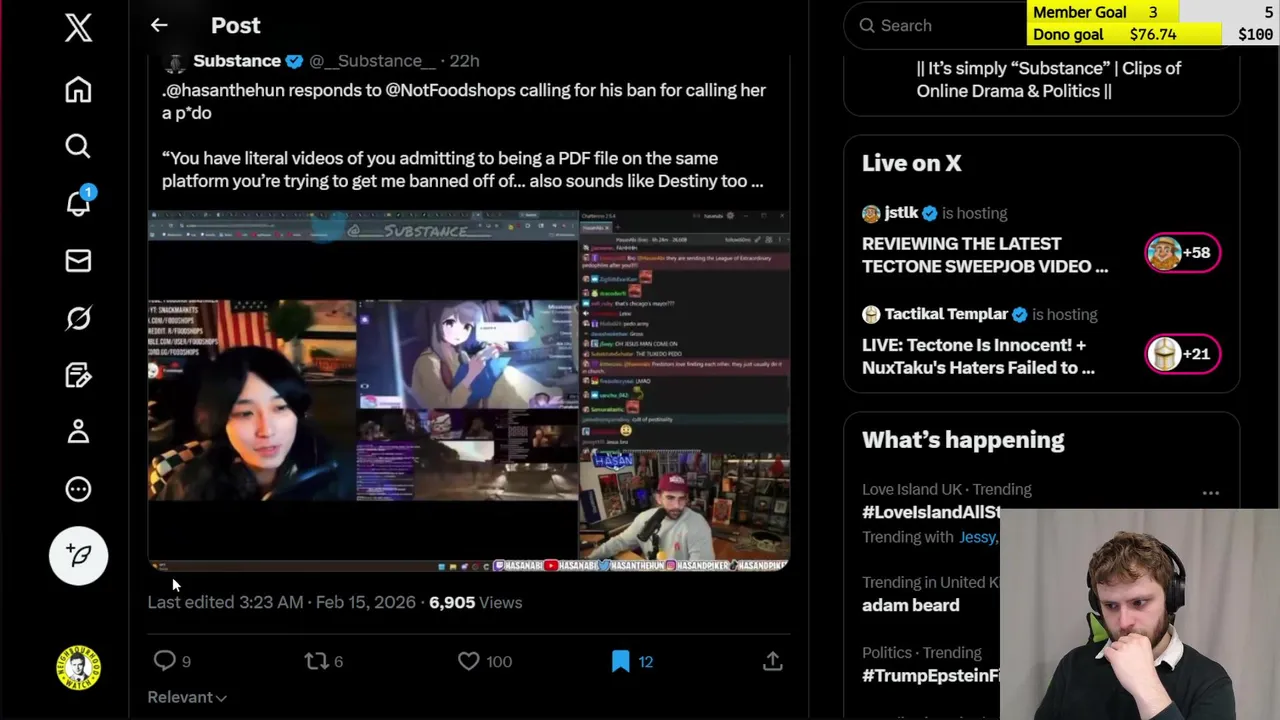Image resolution: width=1280 pixels, height=720 pixels.
Task: Go to Home in the sidebar
Action: [78, 90]
